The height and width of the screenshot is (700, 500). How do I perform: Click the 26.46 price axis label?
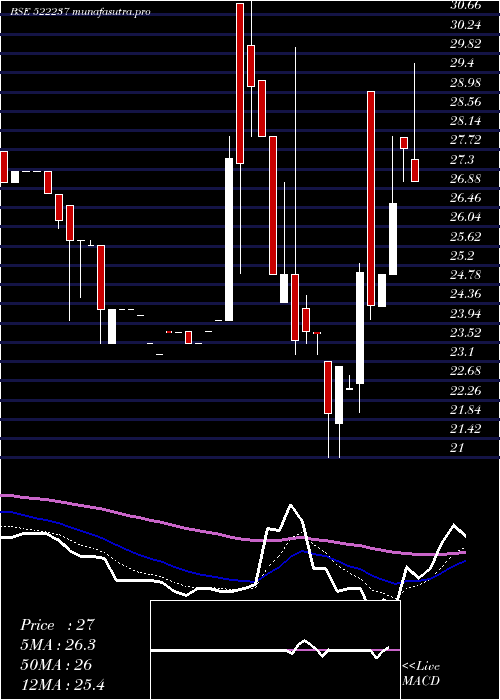tap(466, 198)
